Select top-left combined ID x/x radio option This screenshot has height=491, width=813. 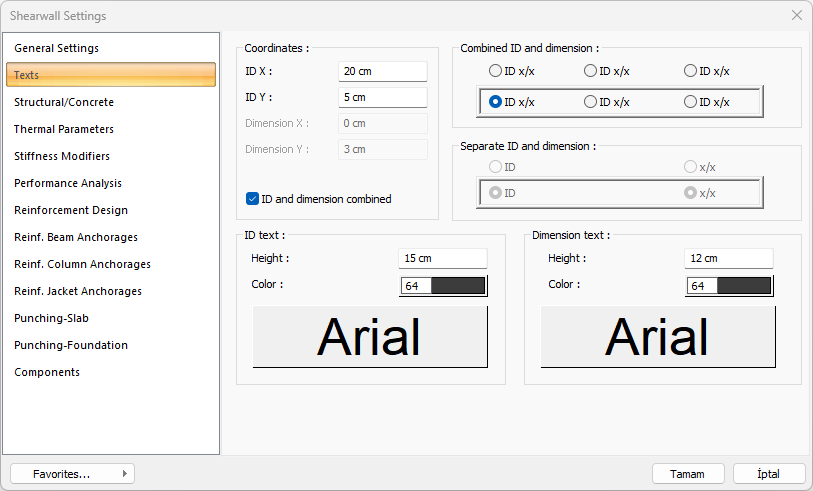tap(495, 71)
